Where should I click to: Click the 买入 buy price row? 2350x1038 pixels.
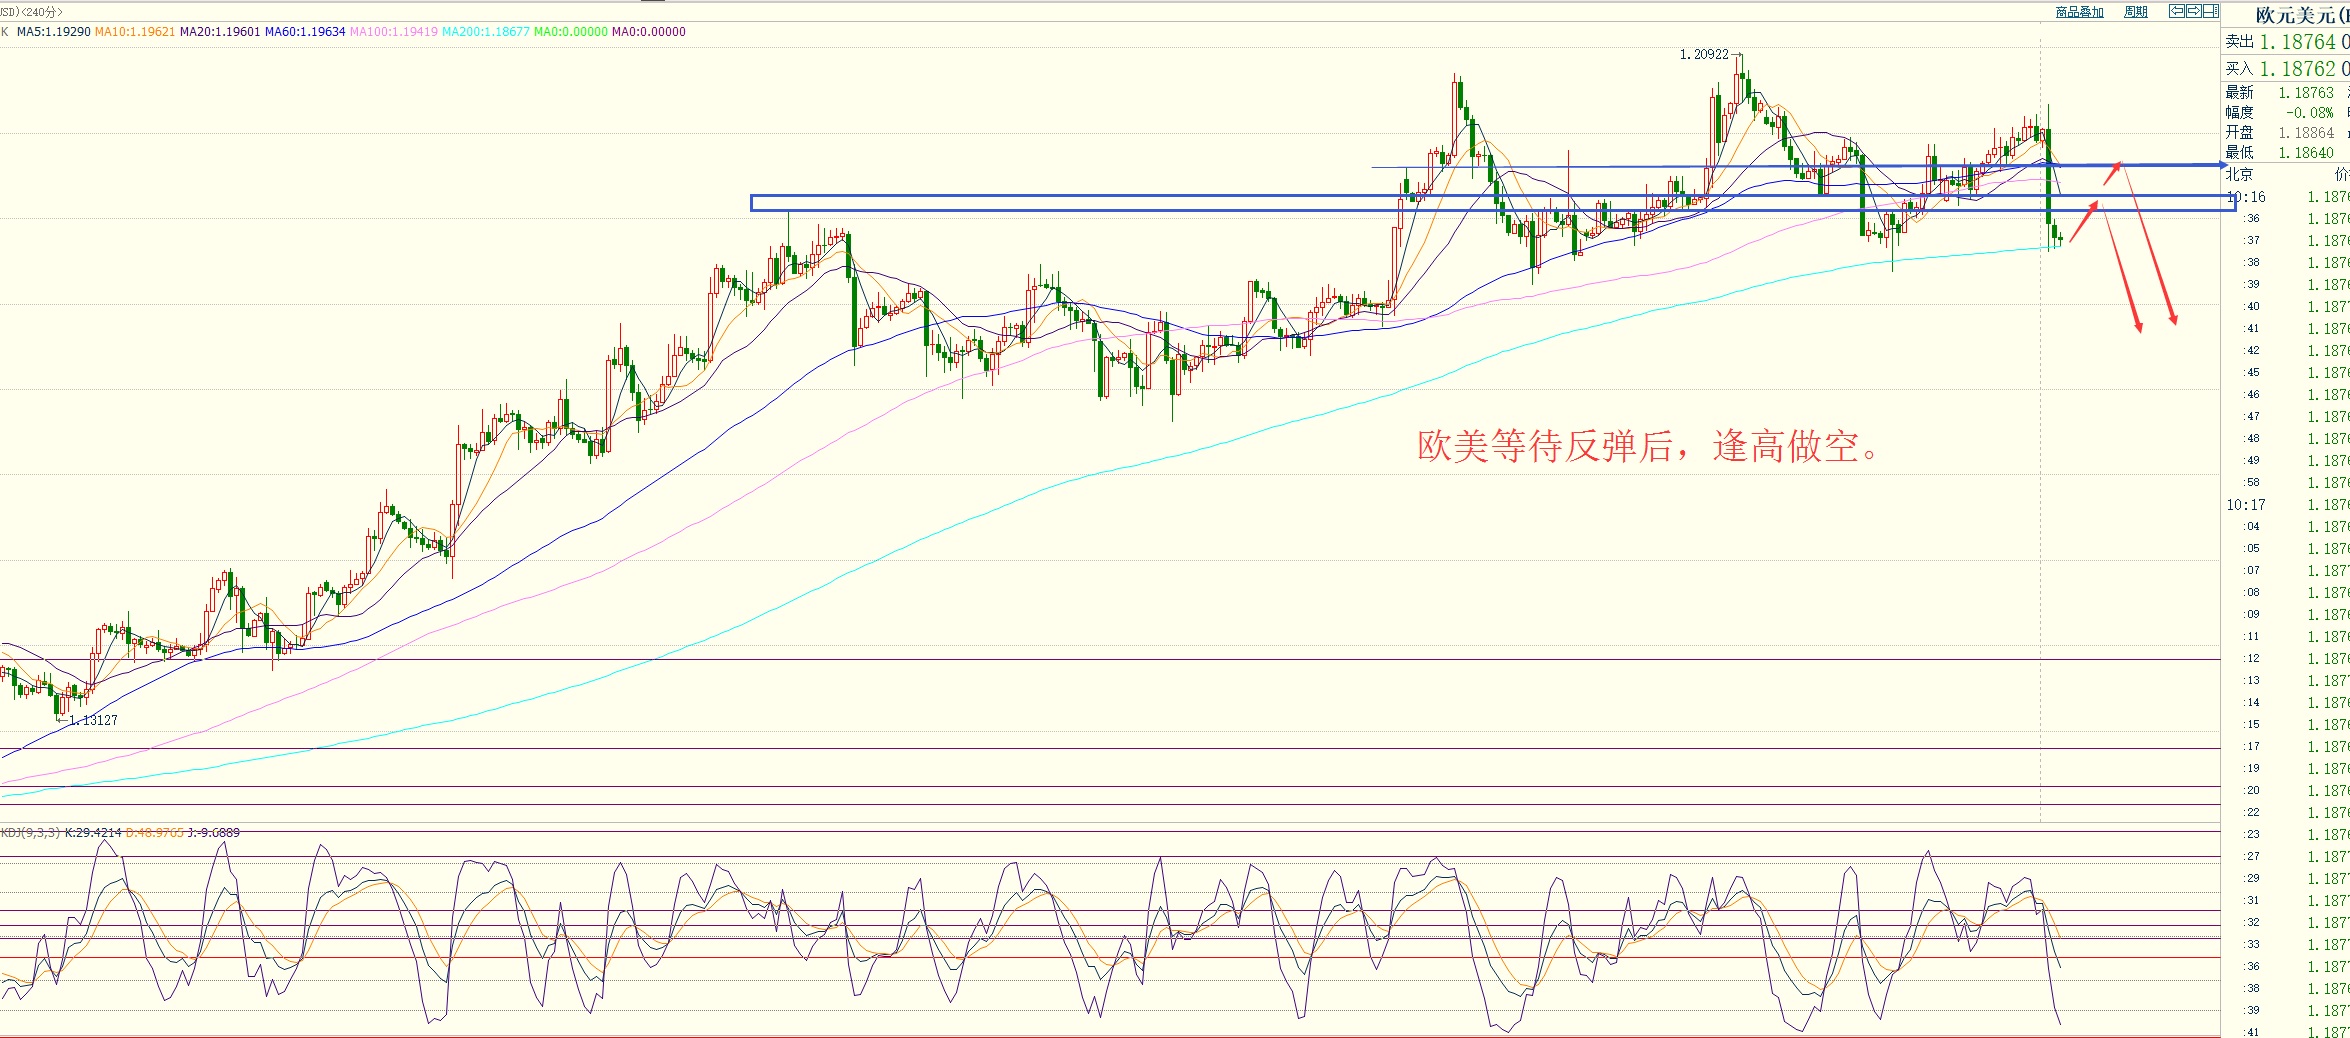coord(2285,69)
